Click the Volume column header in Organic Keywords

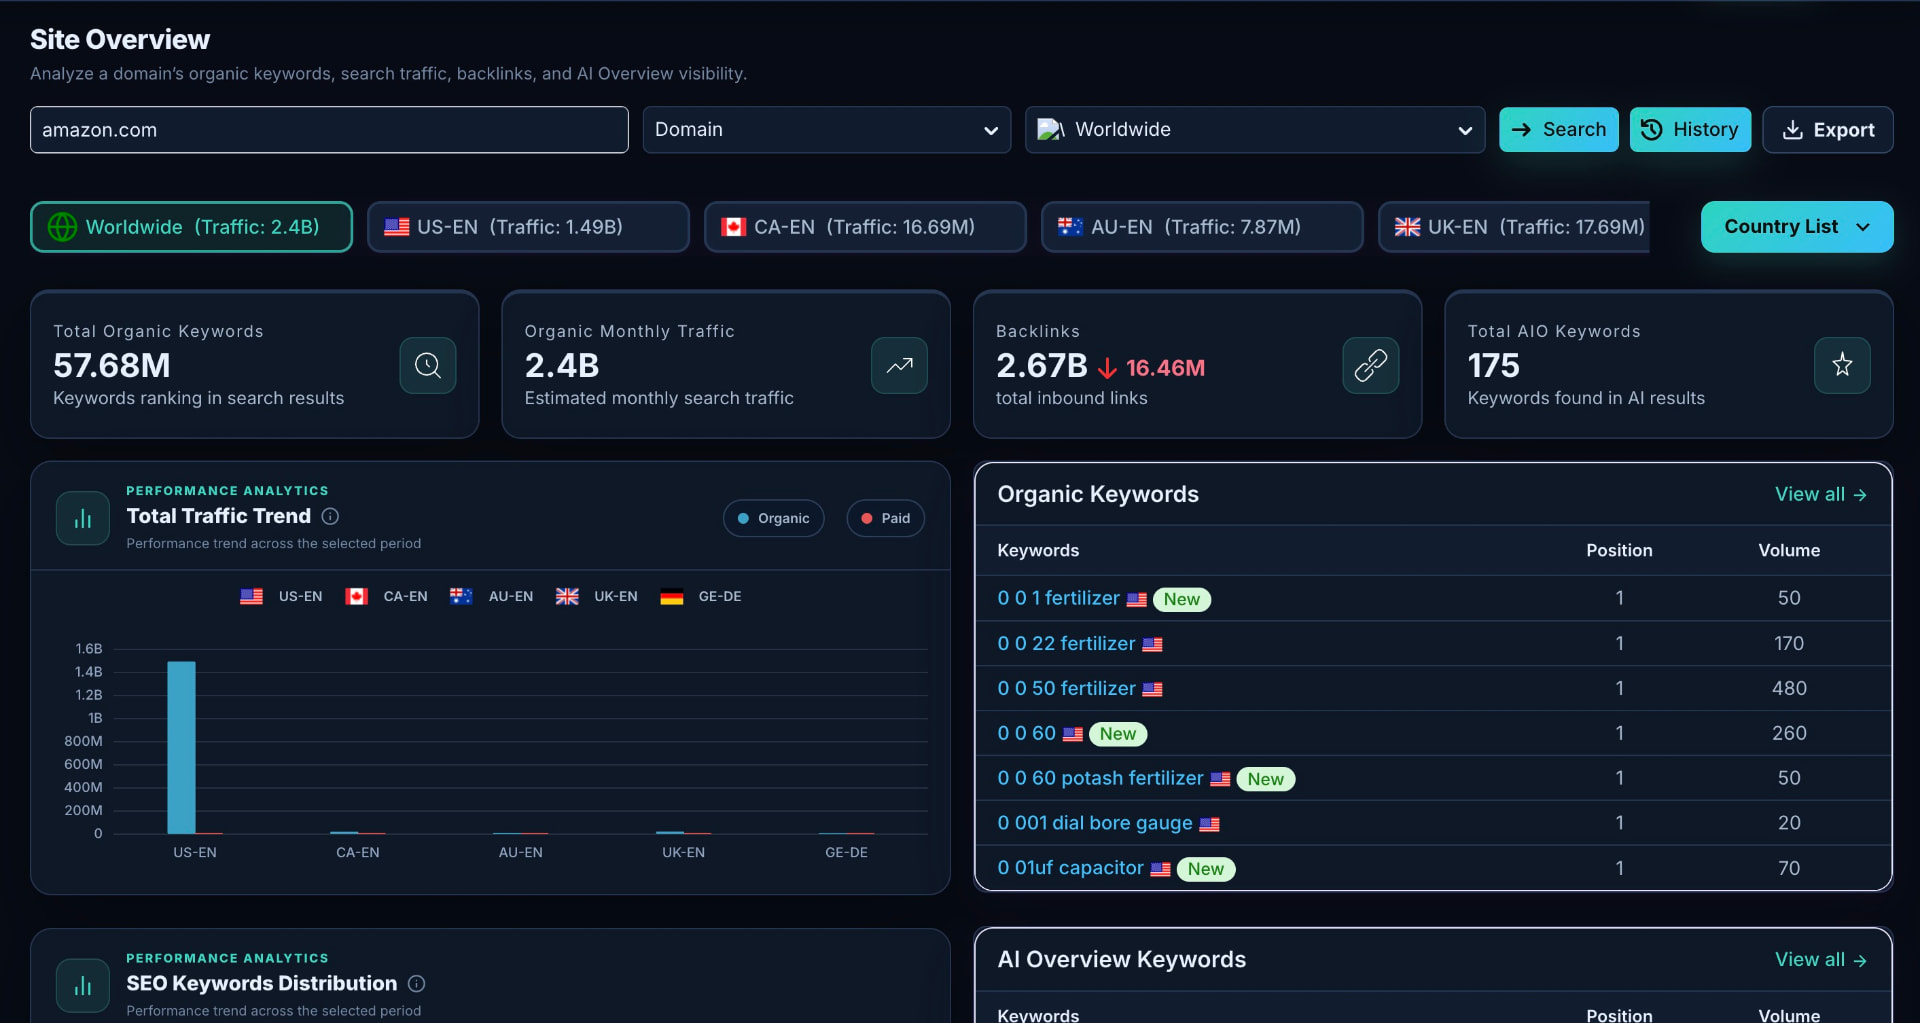[1789, 550]
